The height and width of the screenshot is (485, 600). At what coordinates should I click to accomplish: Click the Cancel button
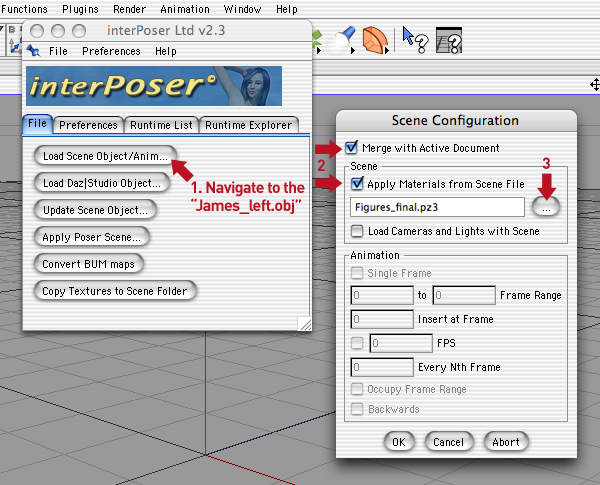[x=448, y=442]
